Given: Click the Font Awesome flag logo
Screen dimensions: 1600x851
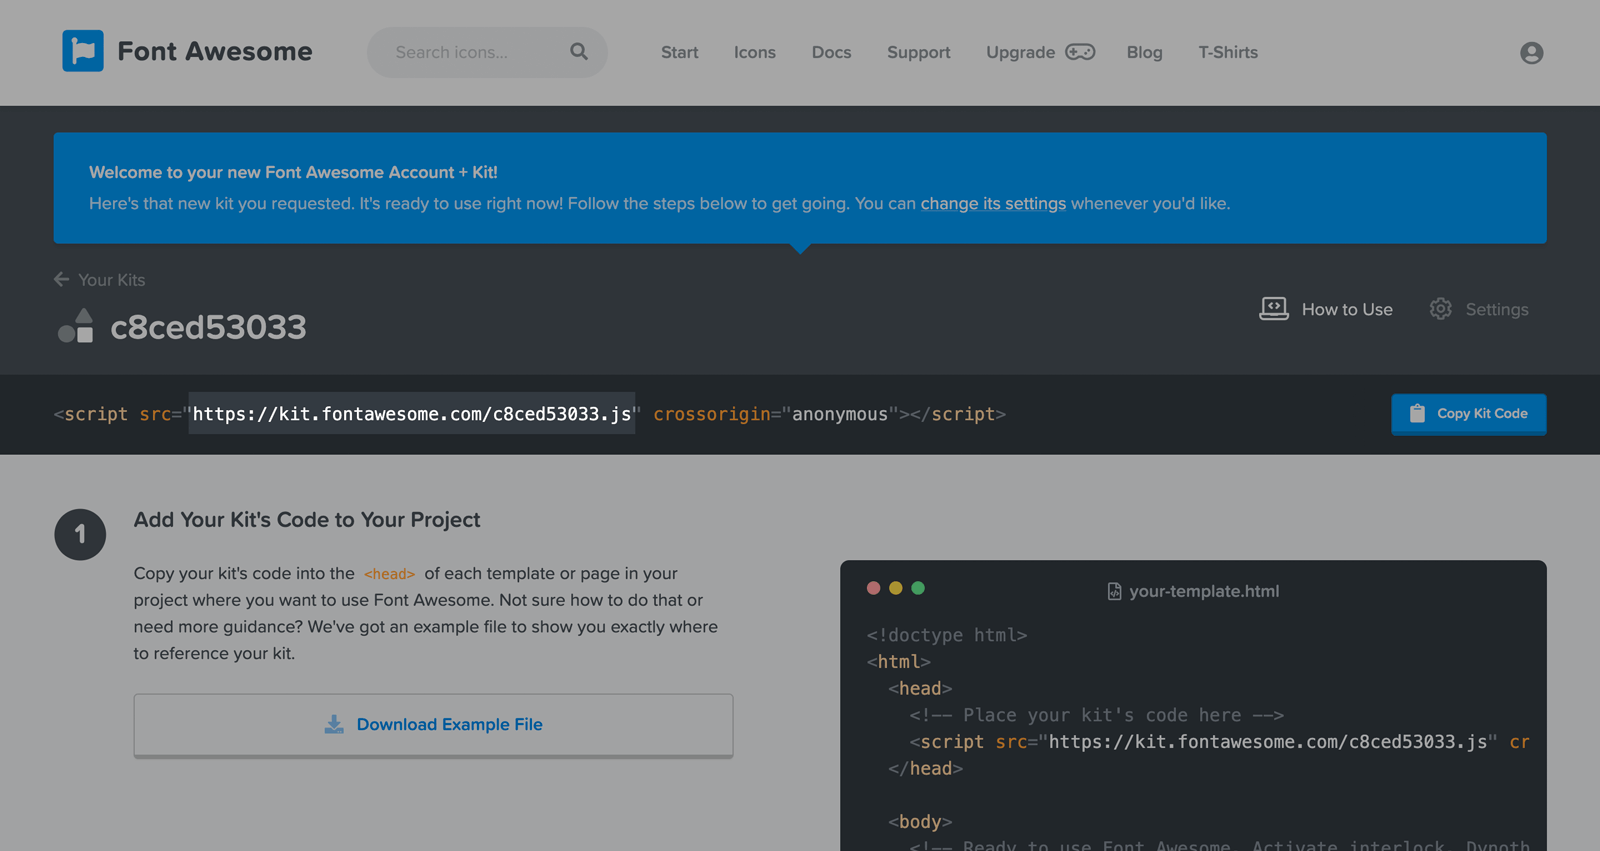Looking at the screenshot, I should point(83,51).
